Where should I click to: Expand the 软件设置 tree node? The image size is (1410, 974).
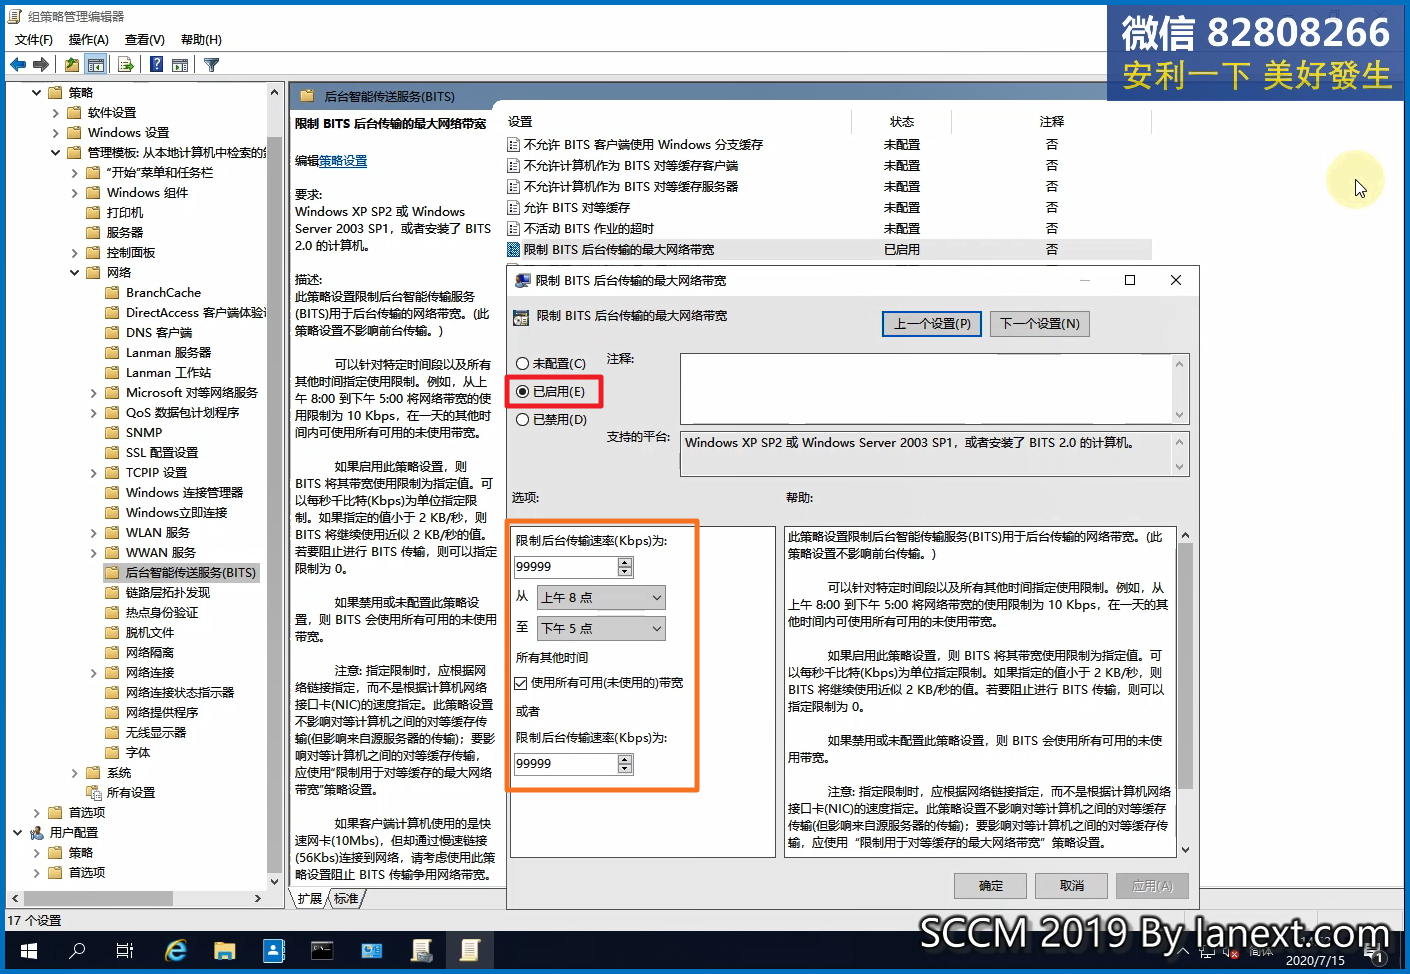55,113
